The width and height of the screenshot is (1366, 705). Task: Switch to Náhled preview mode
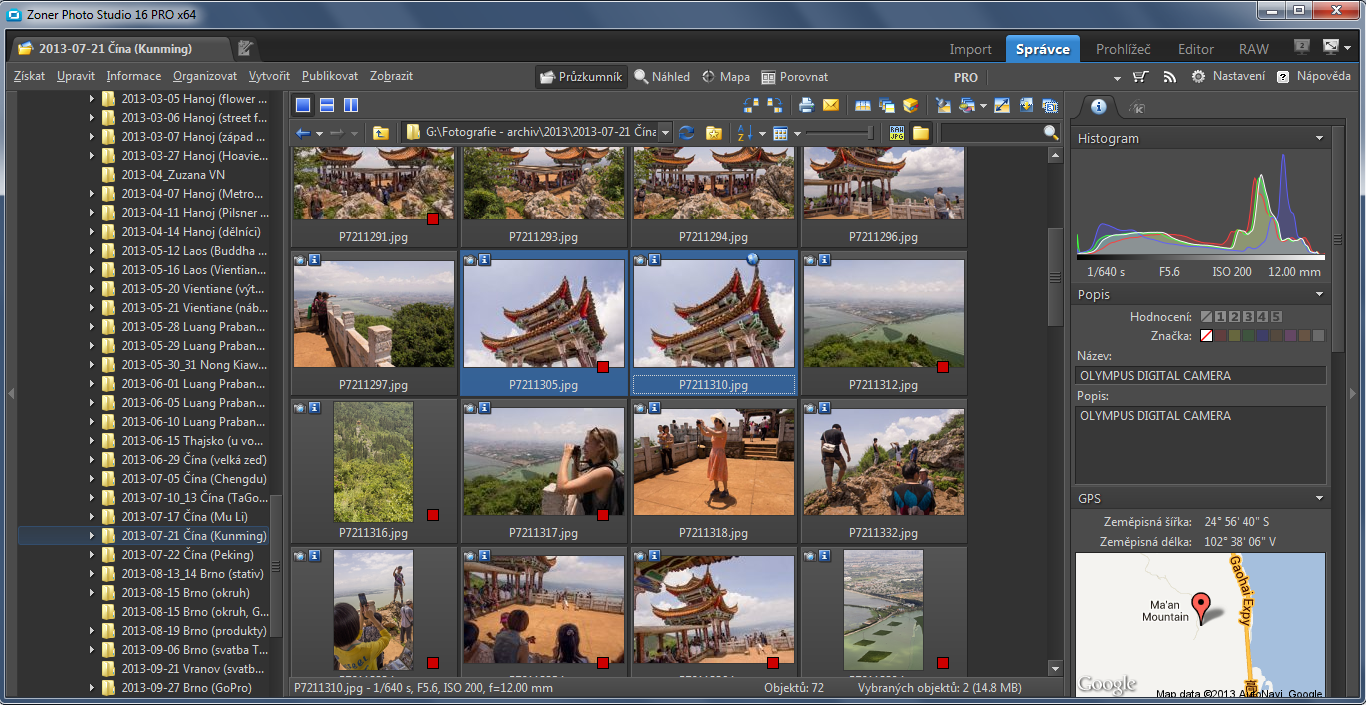(662, 77)
